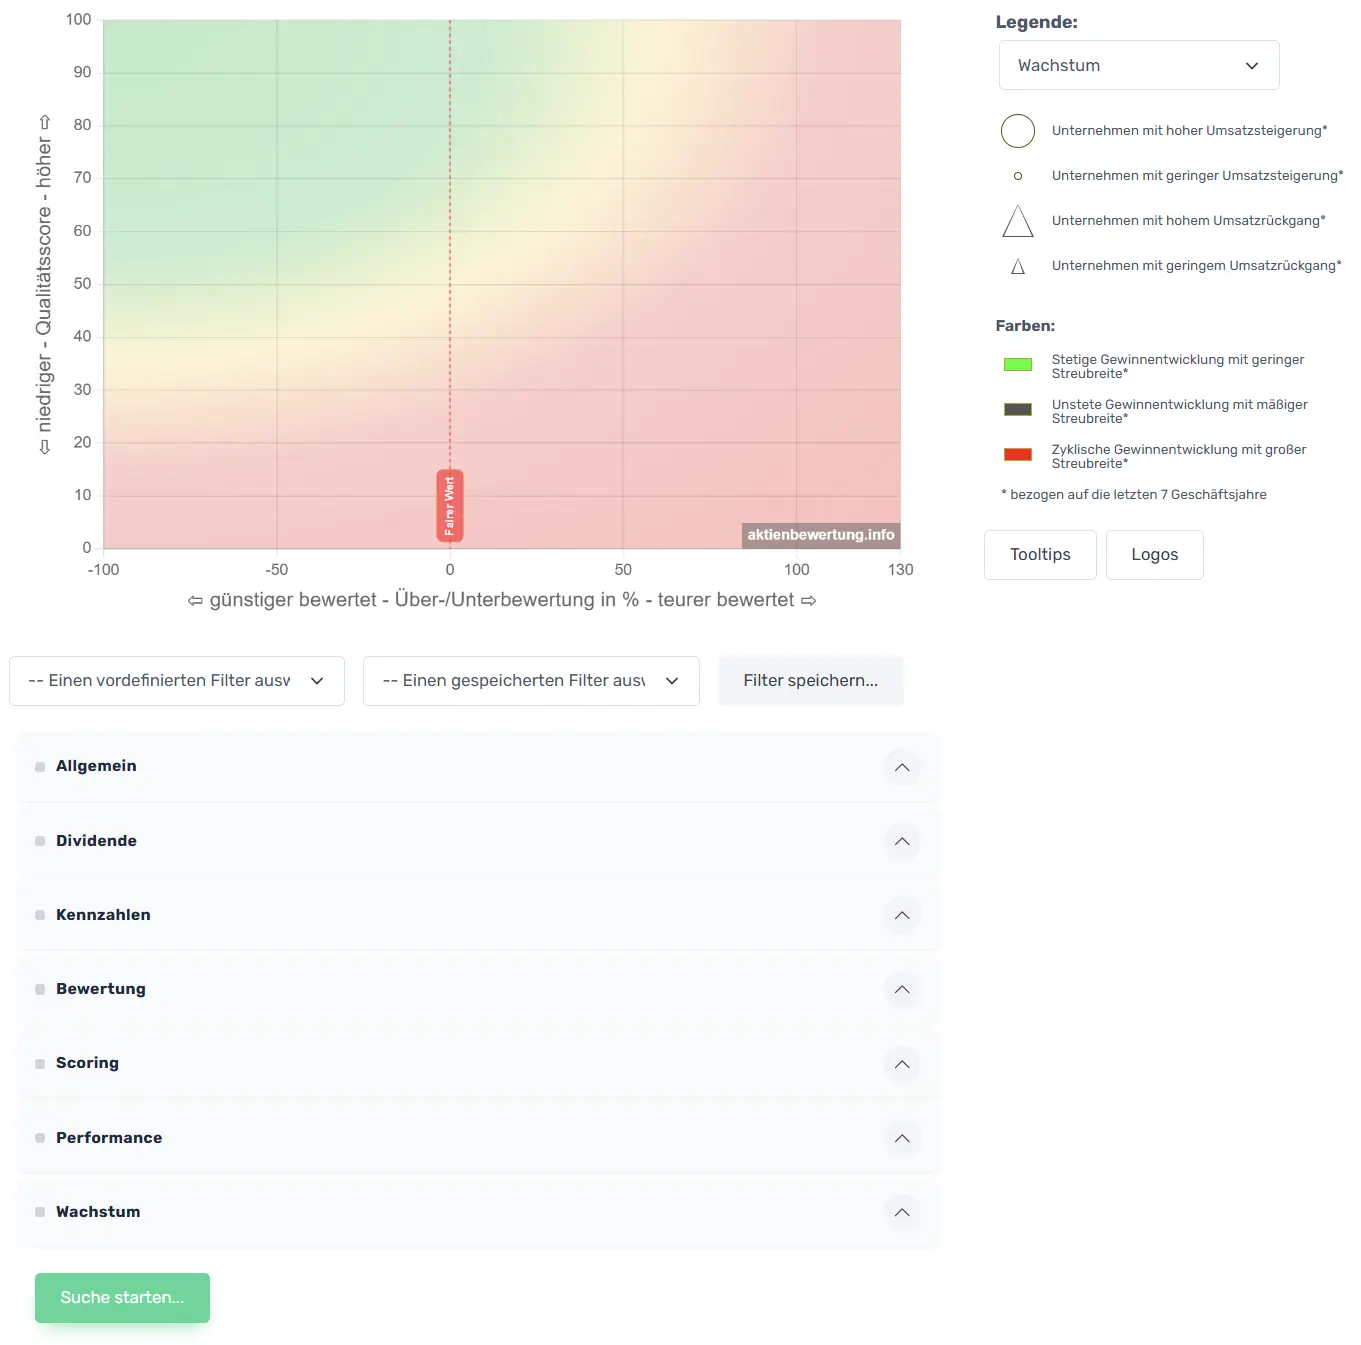Collapse the Scoring section chevron
Screen dimensions: 1361x1345
tap(902, 1063)
